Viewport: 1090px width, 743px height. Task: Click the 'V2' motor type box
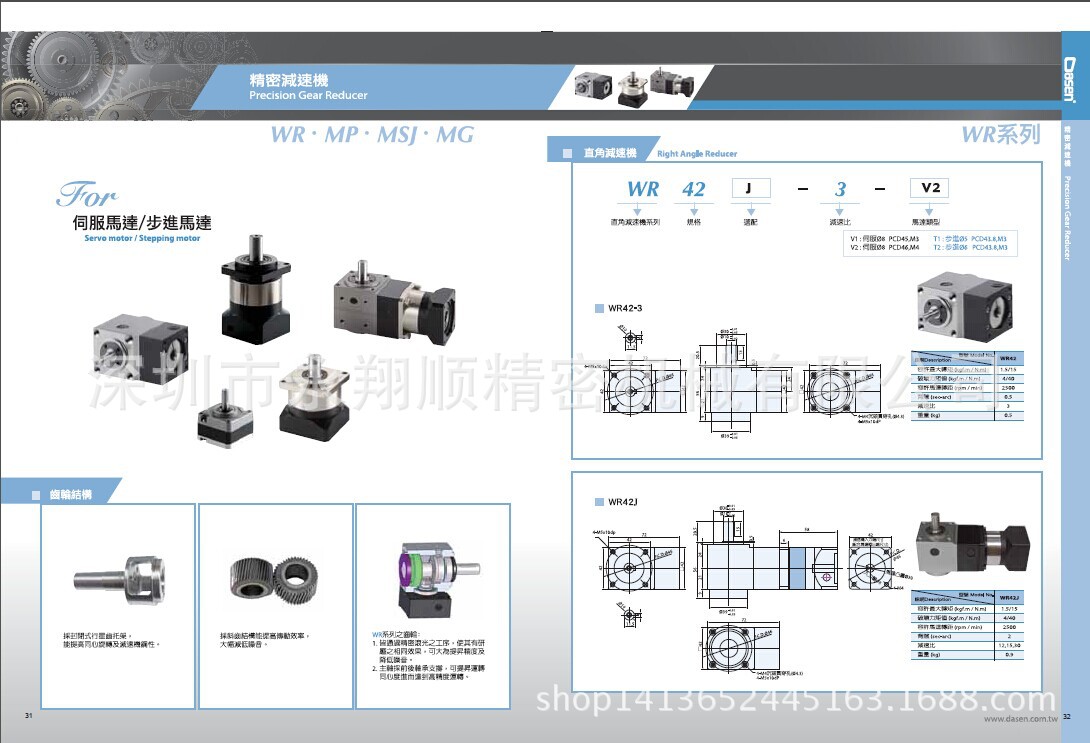point(927,189)
